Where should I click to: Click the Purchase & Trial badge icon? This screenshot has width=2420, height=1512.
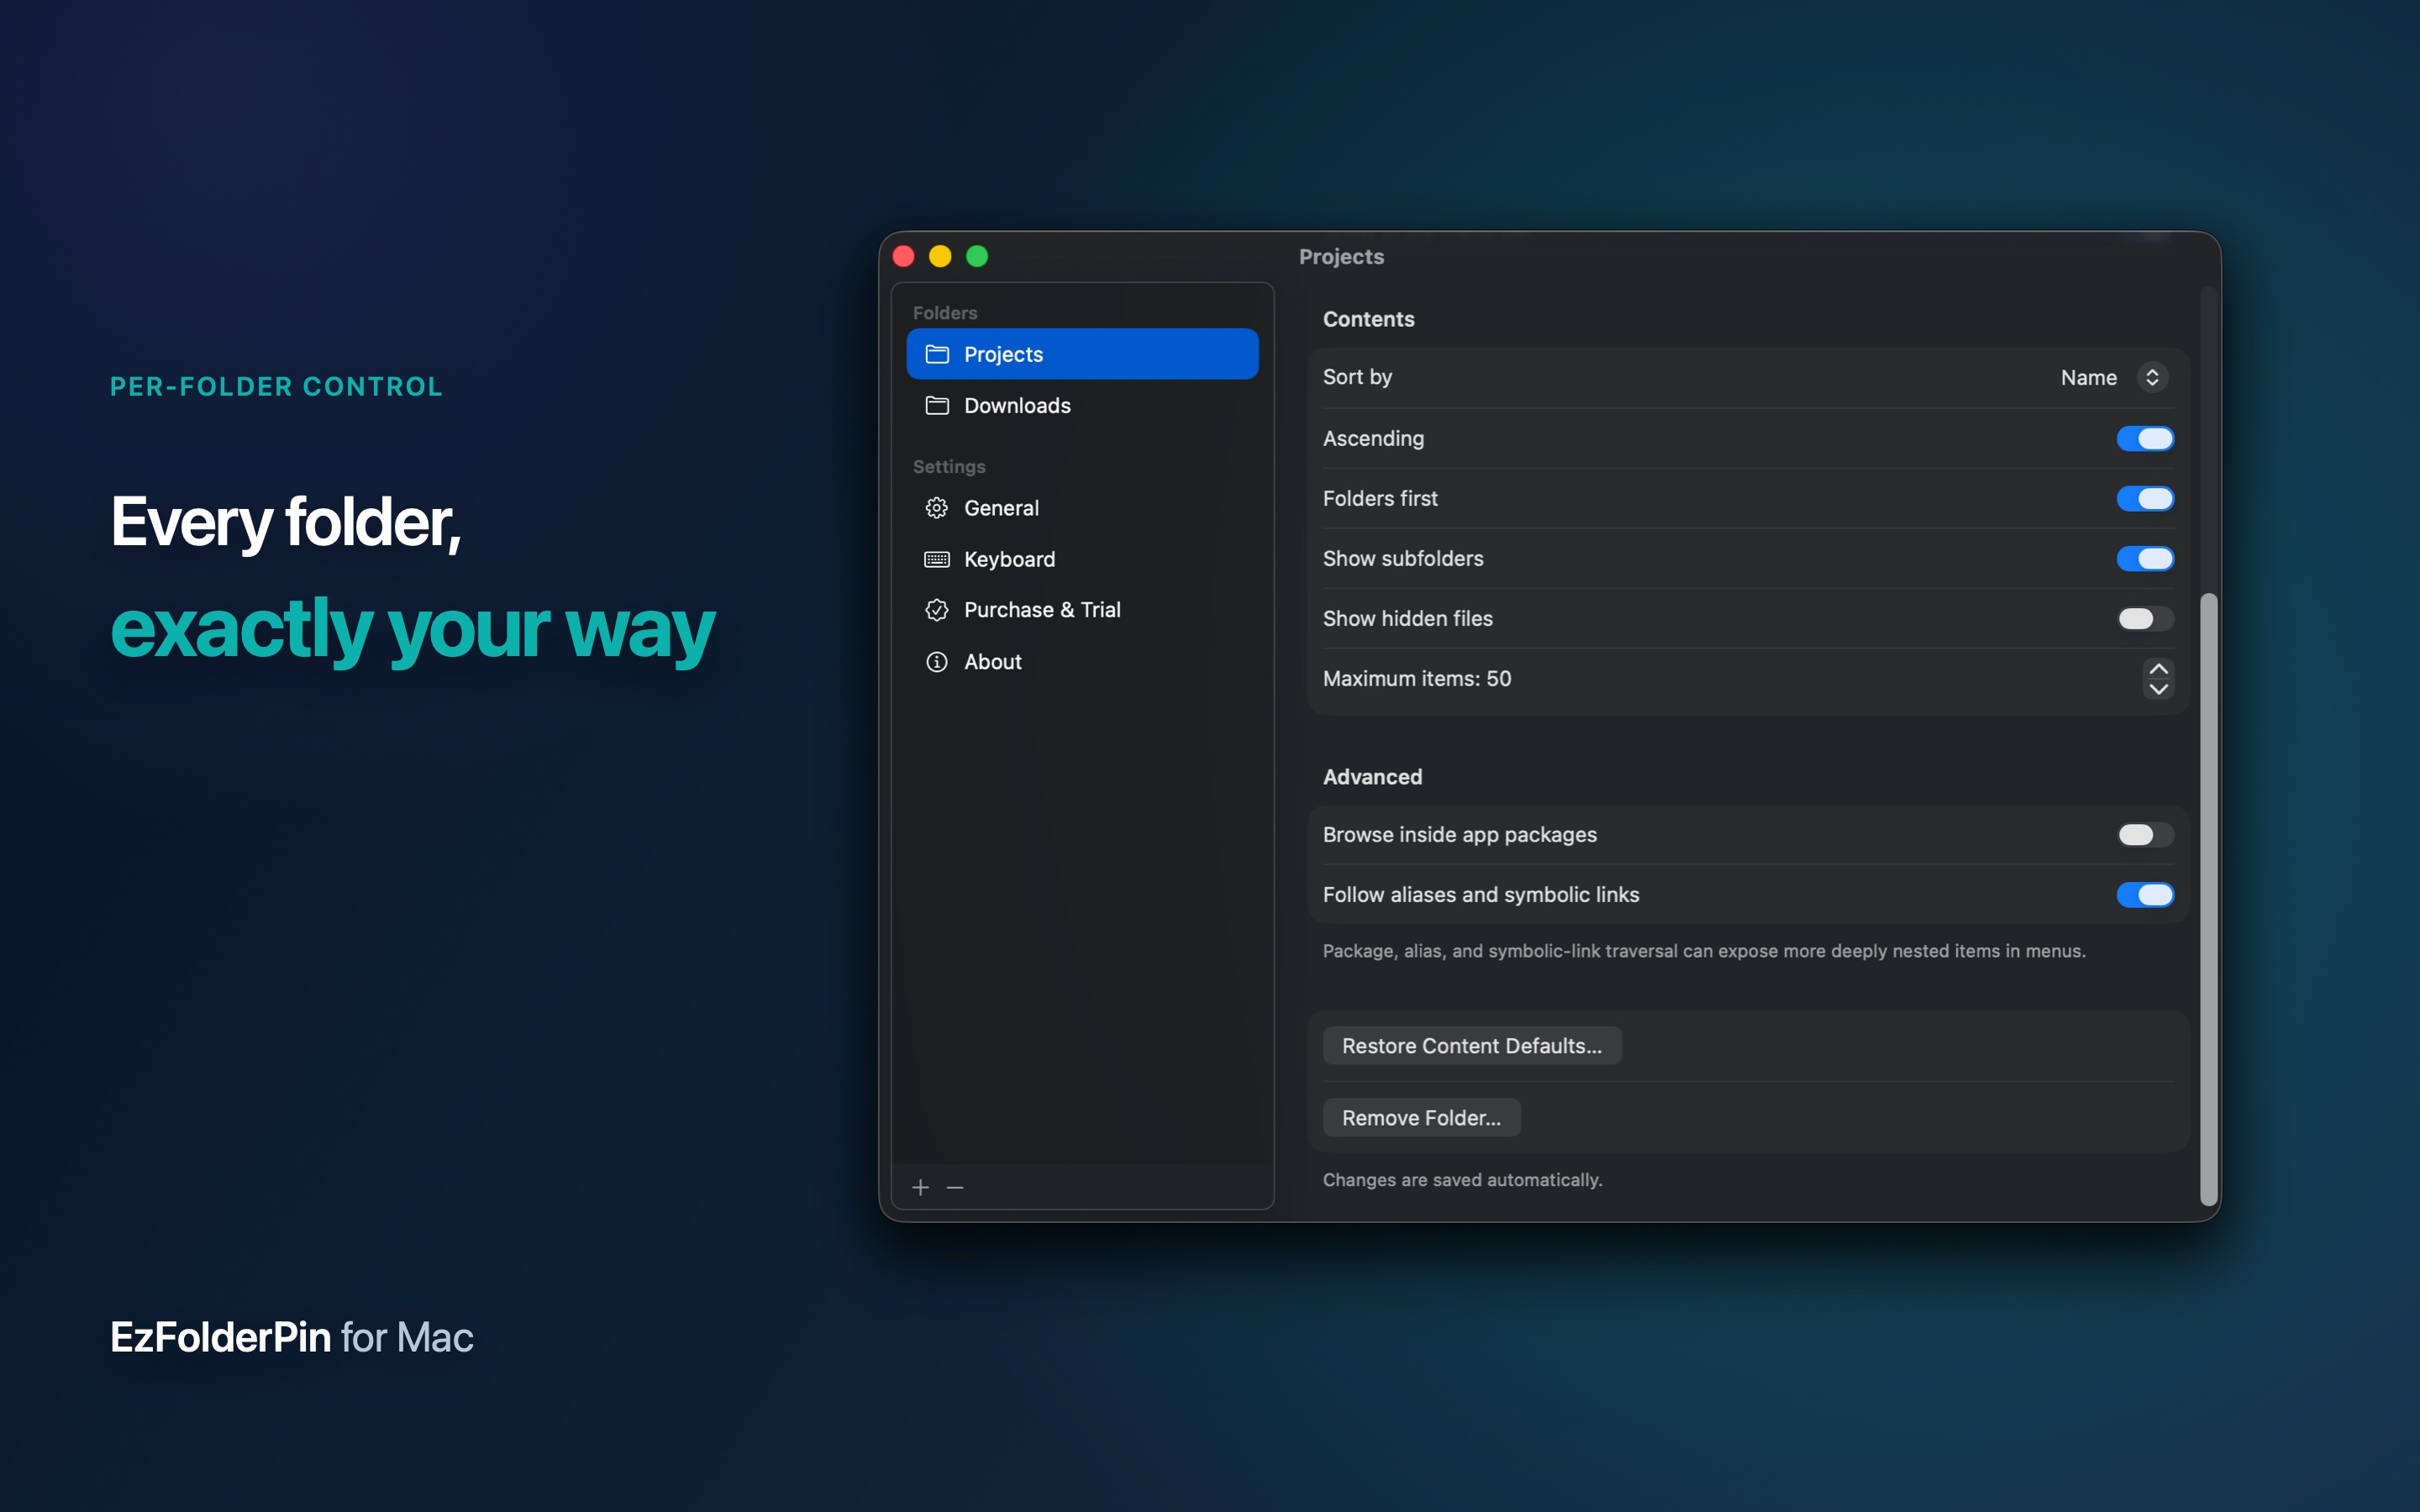pyautogui.click(x=937, y=610)
